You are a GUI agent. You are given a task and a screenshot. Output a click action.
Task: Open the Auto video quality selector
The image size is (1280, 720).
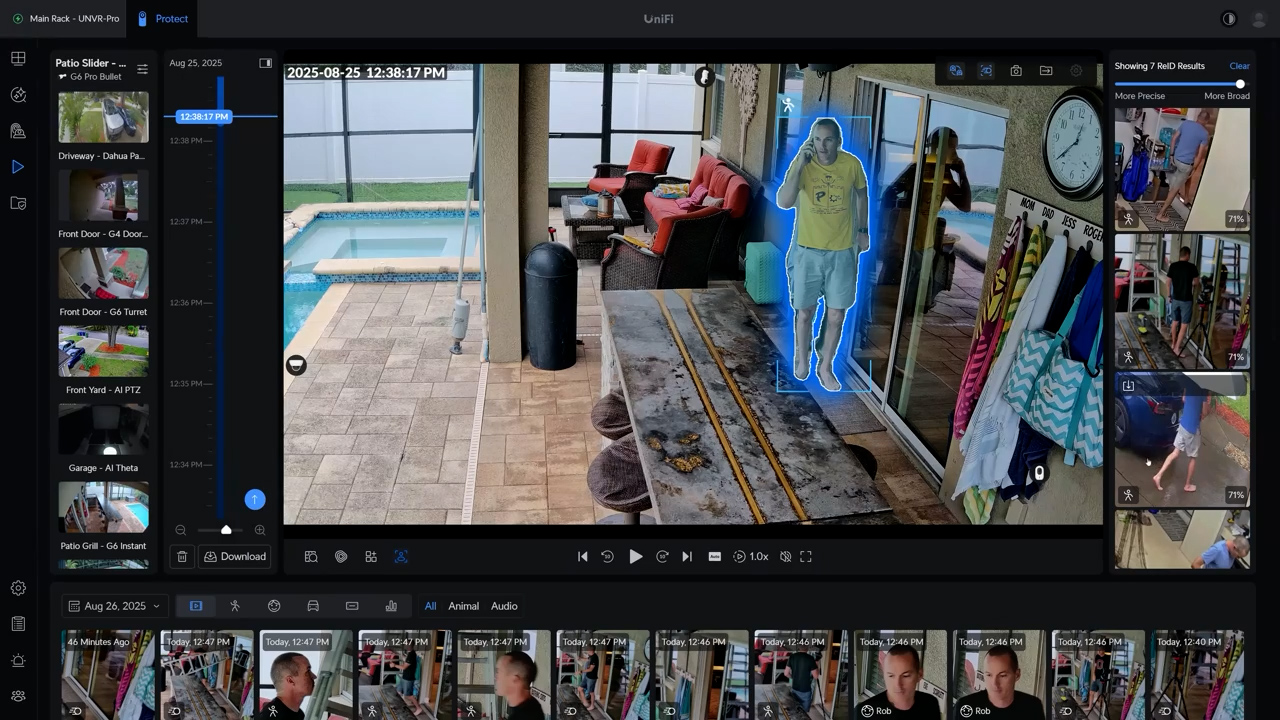click(715, 557)
